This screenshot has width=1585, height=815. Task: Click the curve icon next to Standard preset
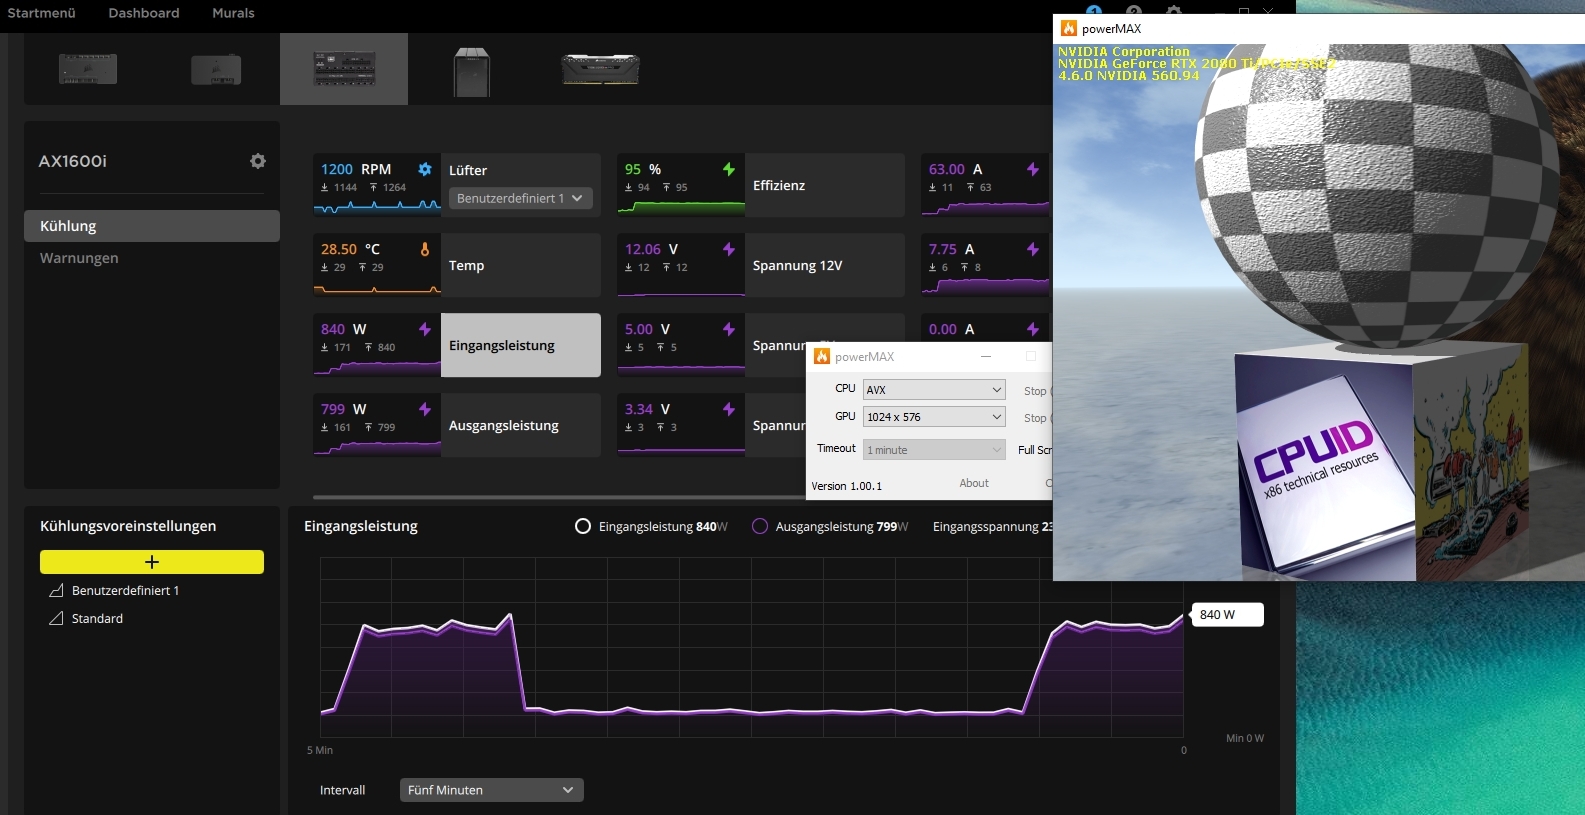point(57,619)
